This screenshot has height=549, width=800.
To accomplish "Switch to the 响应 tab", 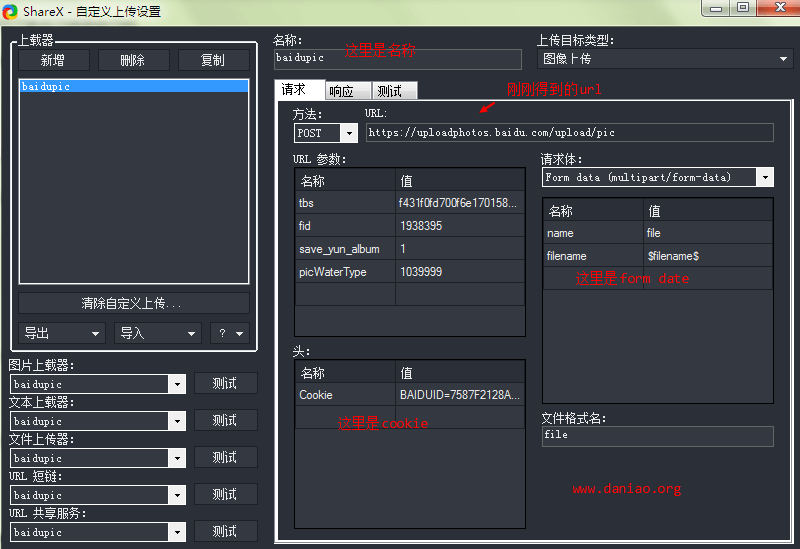I will point(348,91).
